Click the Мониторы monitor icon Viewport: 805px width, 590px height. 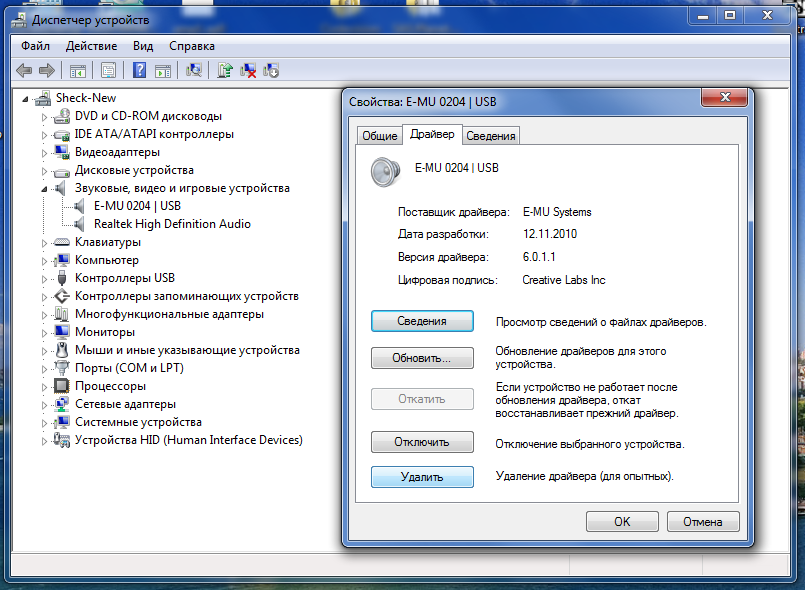[62, 332]
